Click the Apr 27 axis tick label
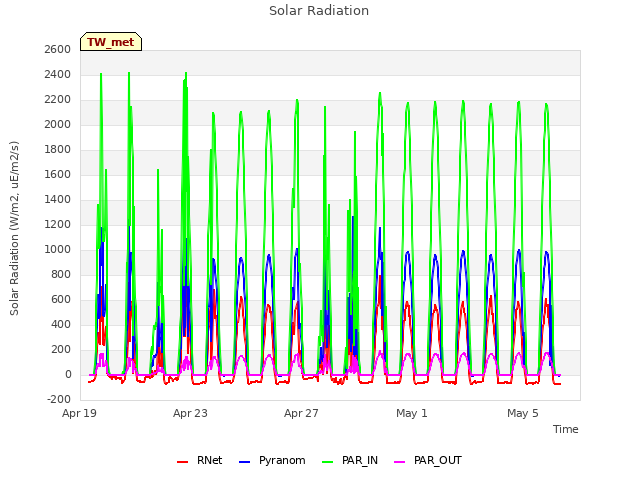 point(301,413)
